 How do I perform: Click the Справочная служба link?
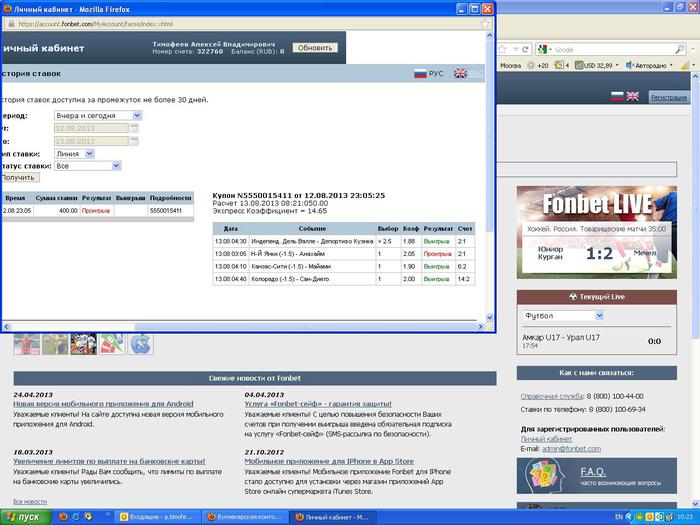pos(552,396)
